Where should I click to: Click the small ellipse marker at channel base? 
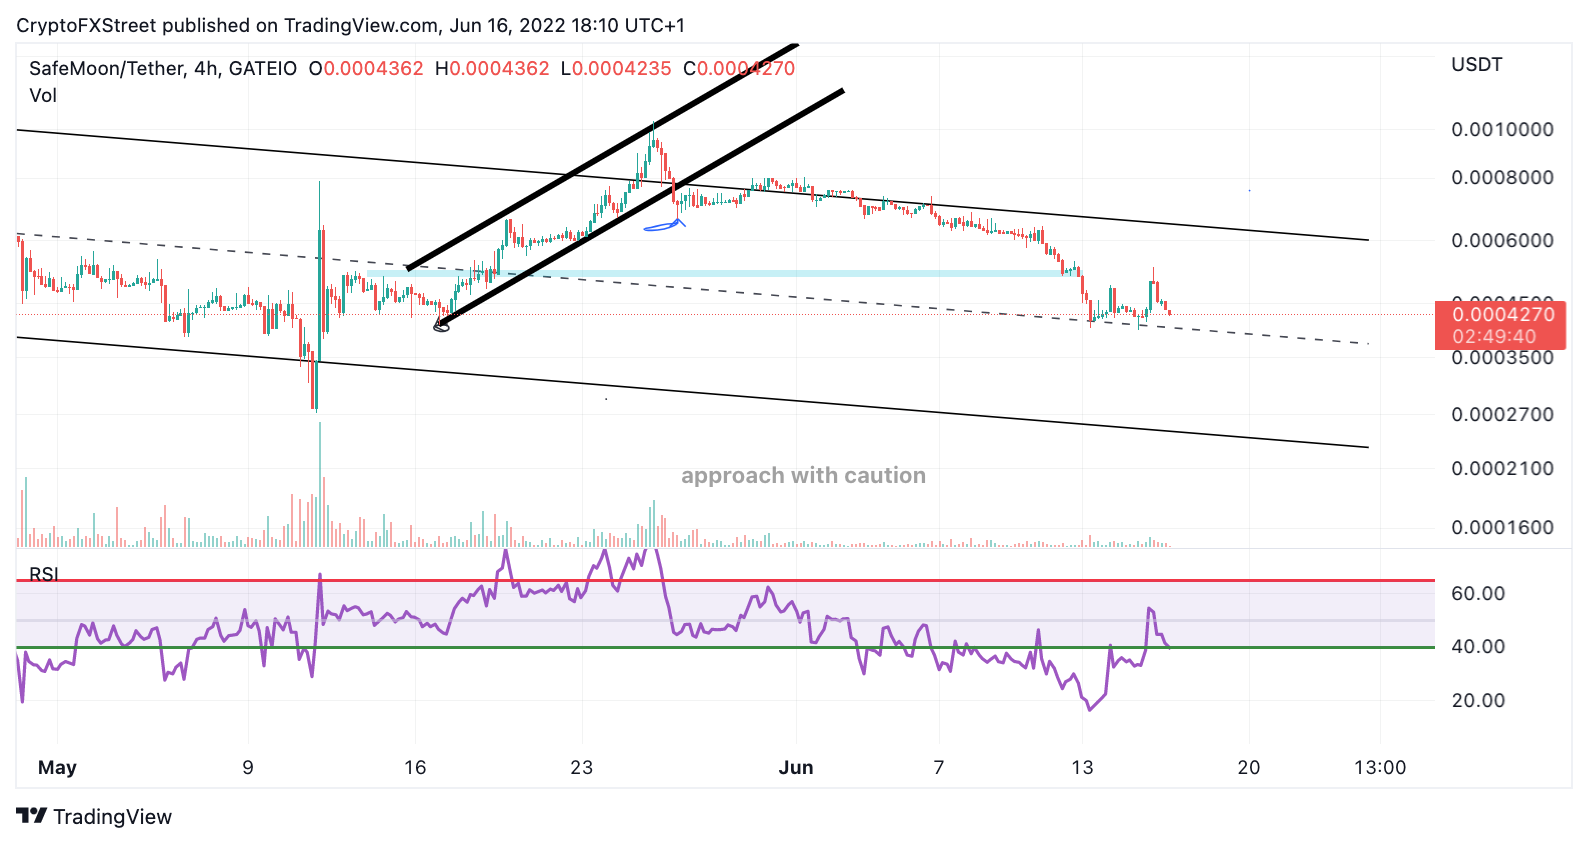(x=441, y=326)
